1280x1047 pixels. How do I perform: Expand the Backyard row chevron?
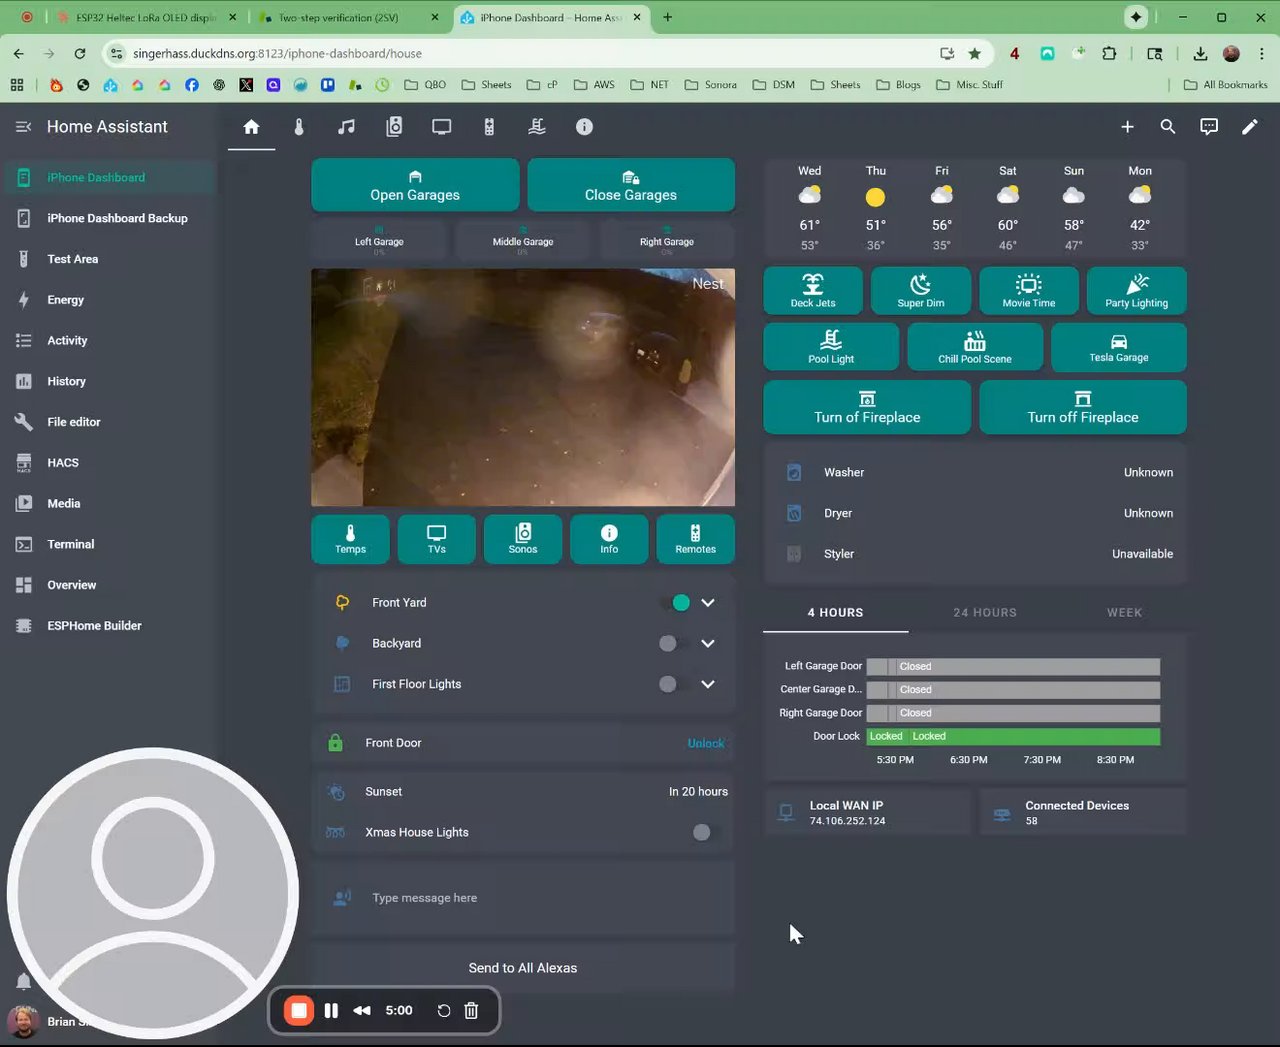pos(708,644)
